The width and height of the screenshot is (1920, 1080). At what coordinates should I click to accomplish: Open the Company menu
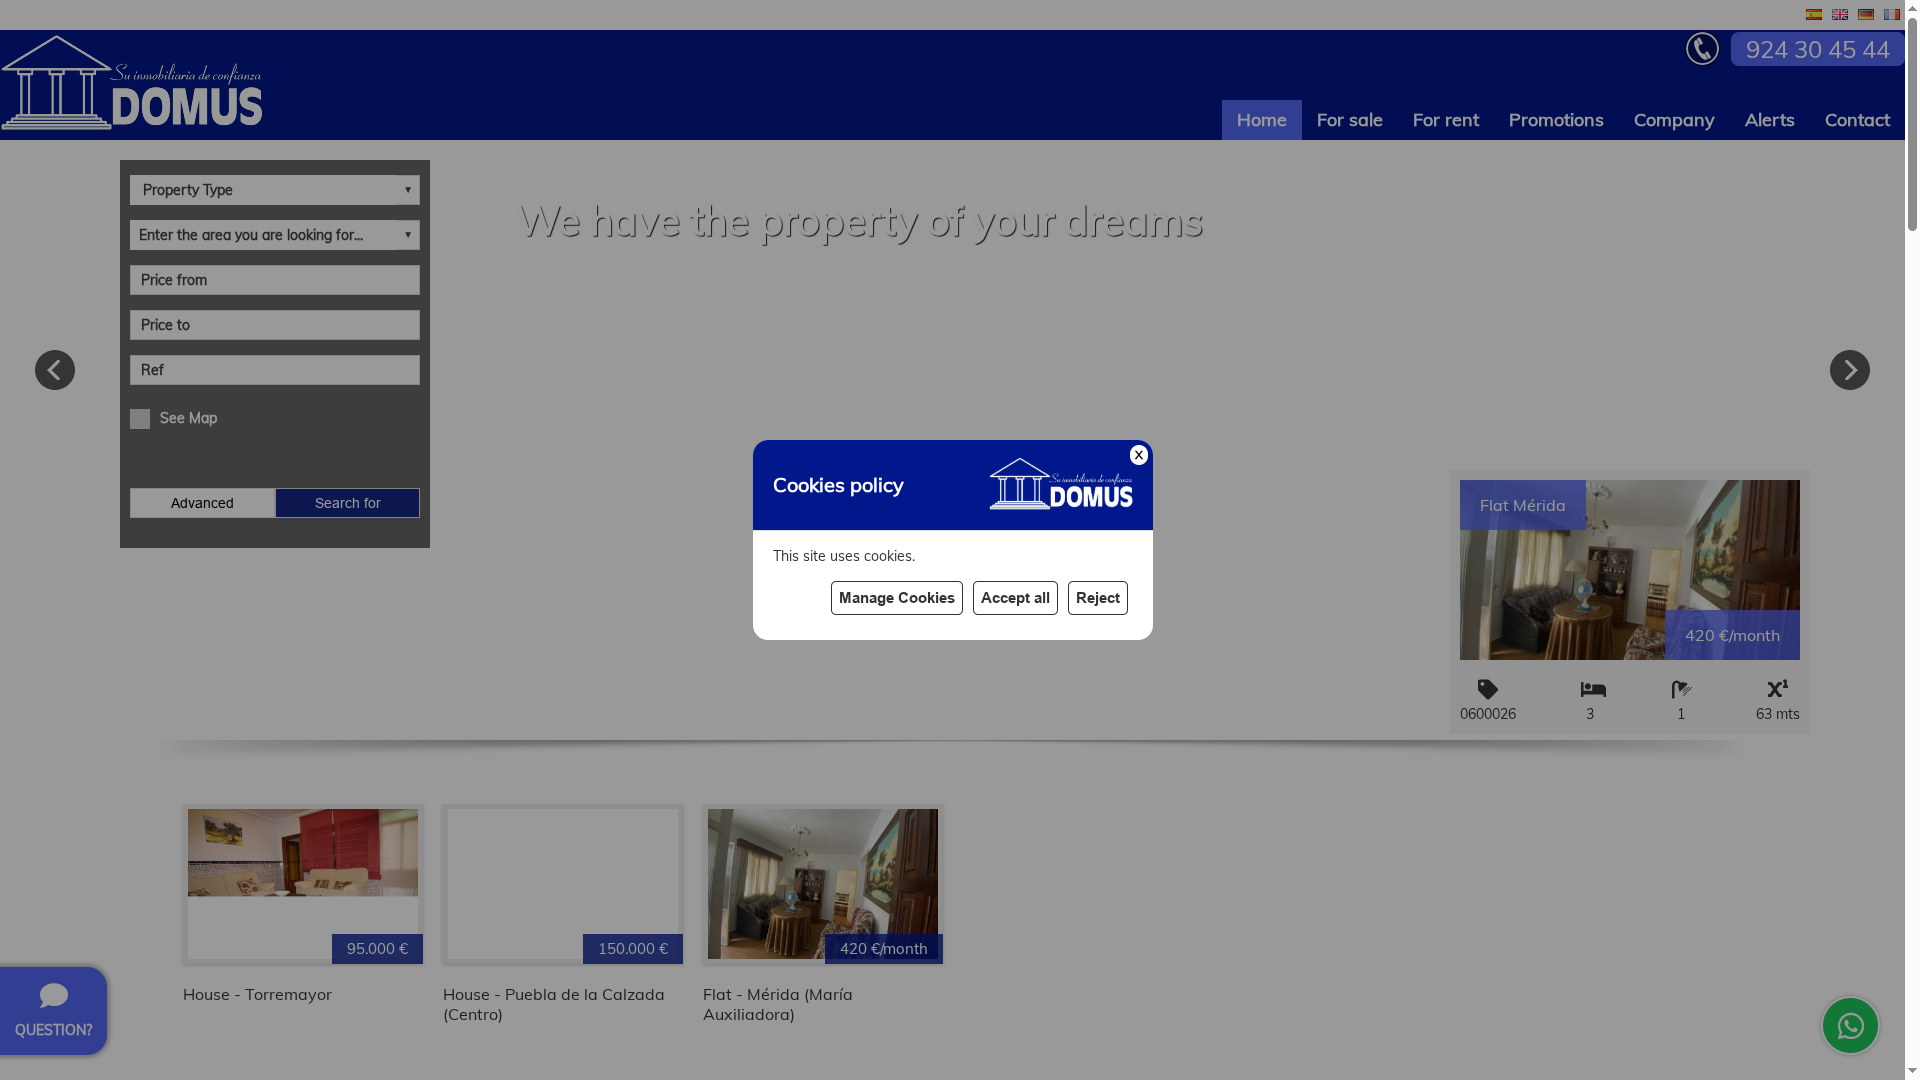pos(1673,120)
